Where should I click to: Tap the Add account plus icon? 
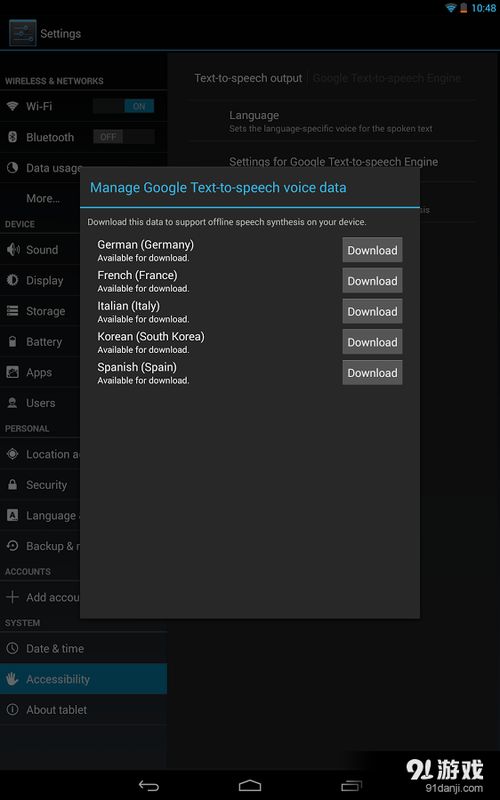click(12, 597)
